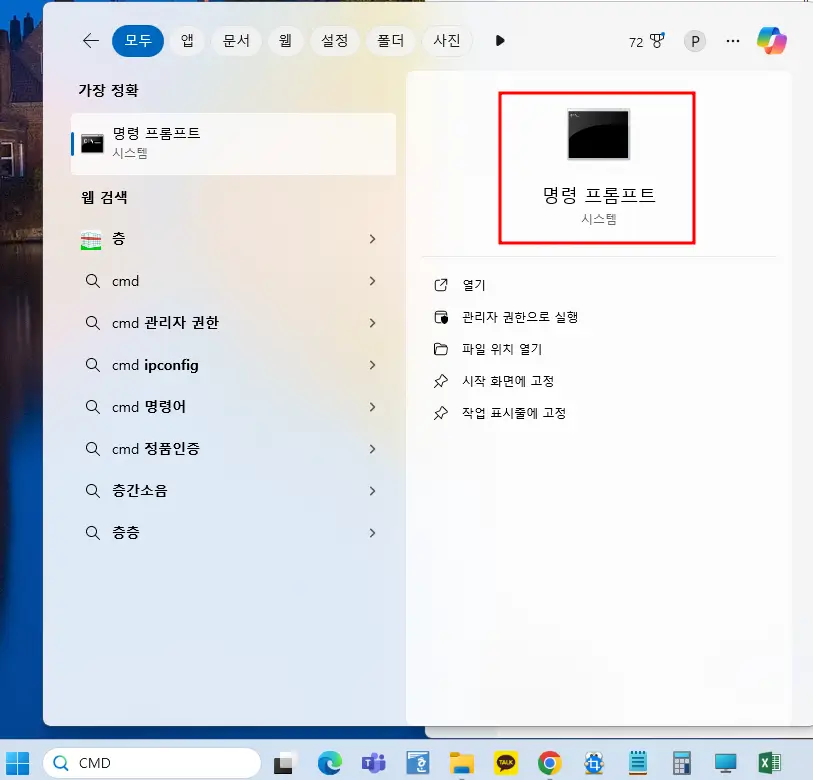Click the 파일 위치 열기 folder icon

[x=440, y=349]
